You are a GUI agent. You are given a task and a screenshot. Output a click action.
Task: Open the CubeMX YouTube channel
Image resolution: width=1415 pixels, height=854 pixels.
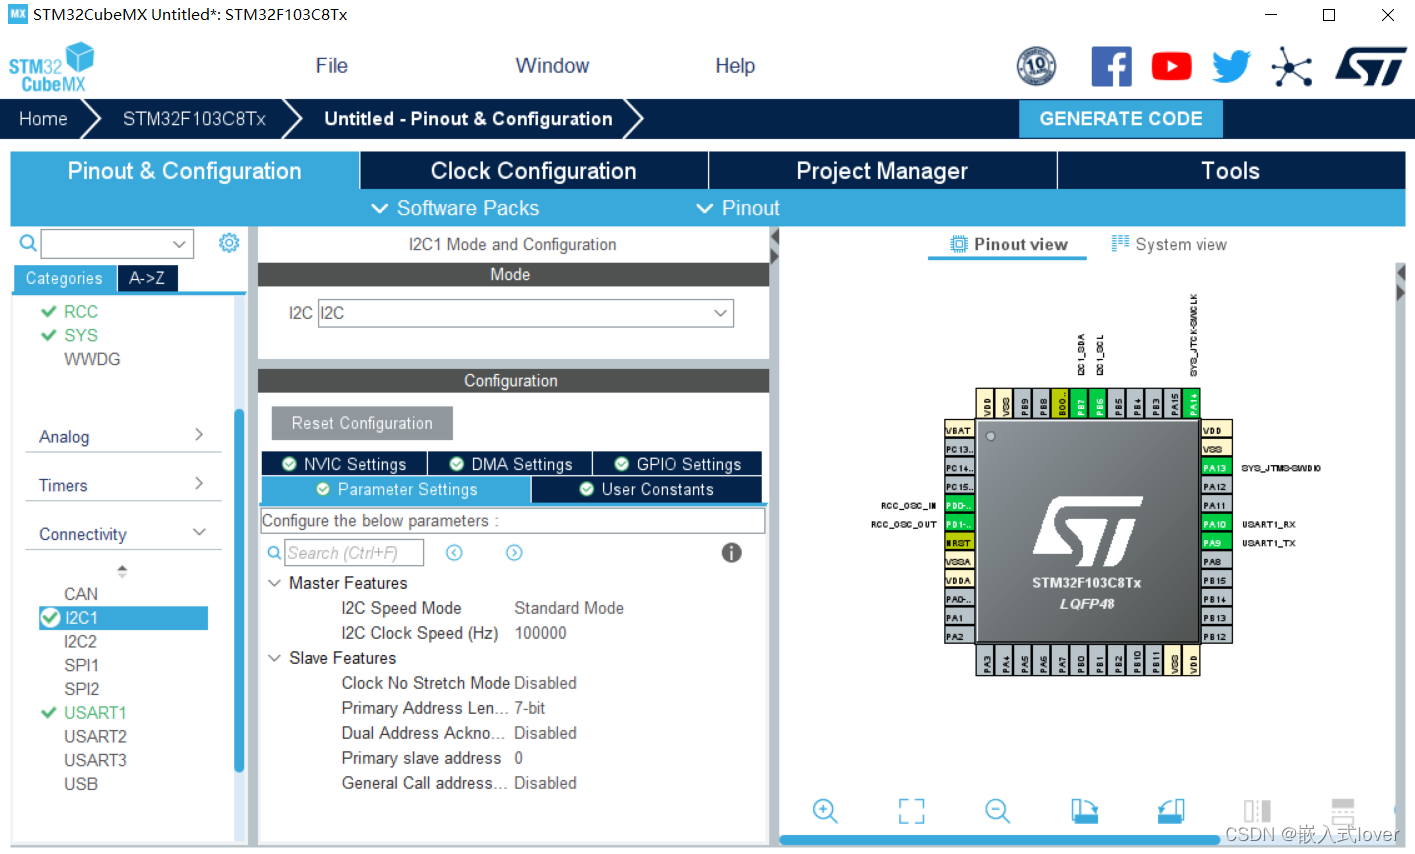click(x=1171, y=65)
